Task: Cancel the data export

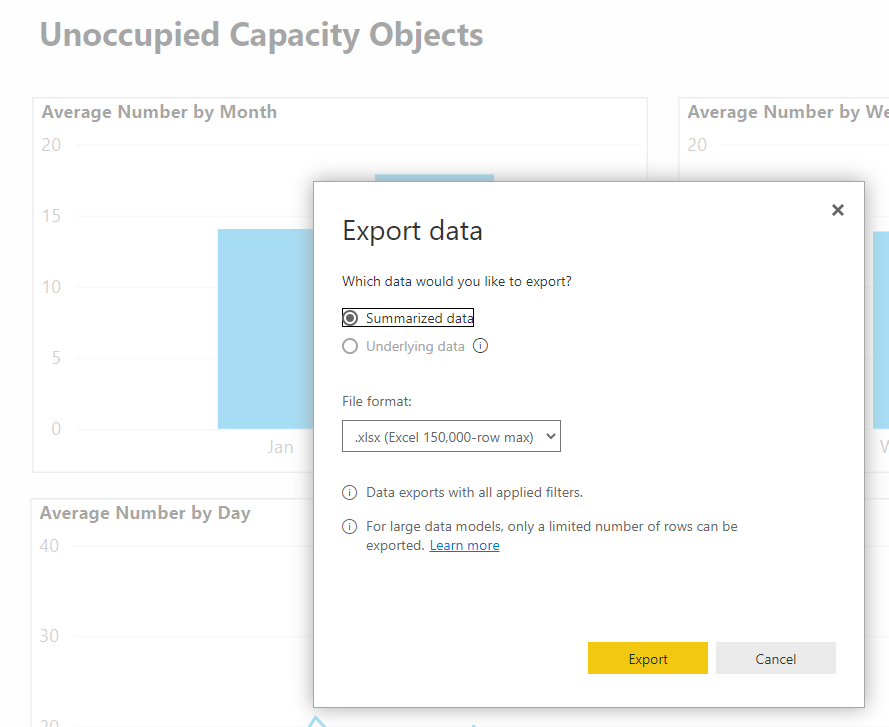Action: coord(775,659)
